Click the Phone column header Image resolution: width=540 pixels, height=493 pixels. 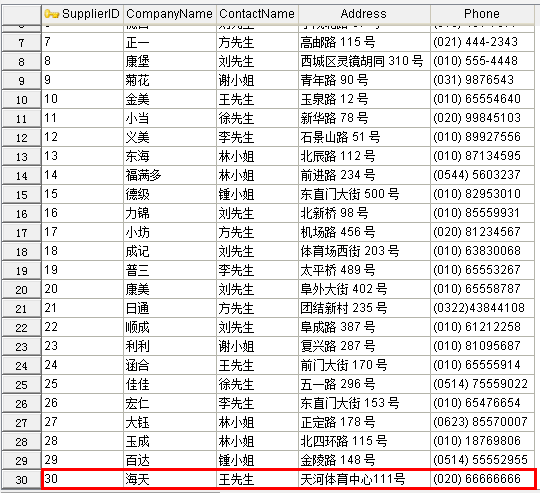482,14
